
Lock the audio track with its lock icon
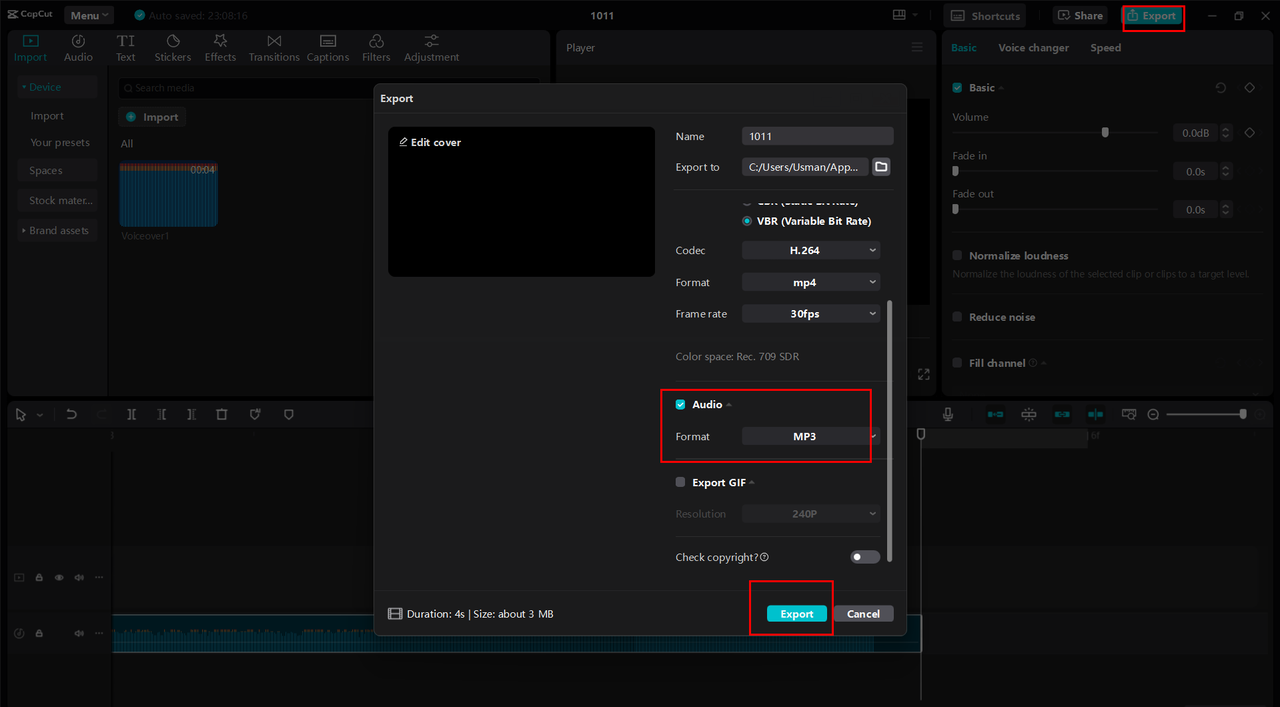39,633
